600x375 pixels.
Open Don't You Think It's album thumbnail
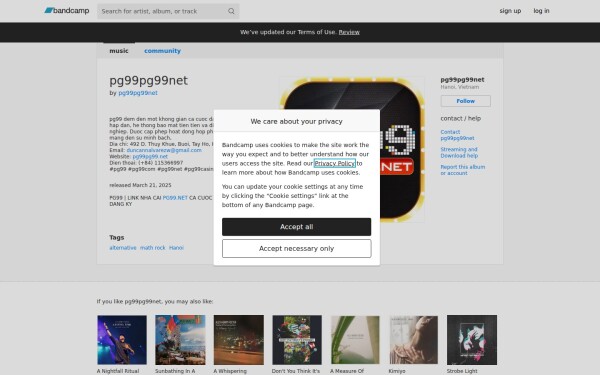click(297, 340)
